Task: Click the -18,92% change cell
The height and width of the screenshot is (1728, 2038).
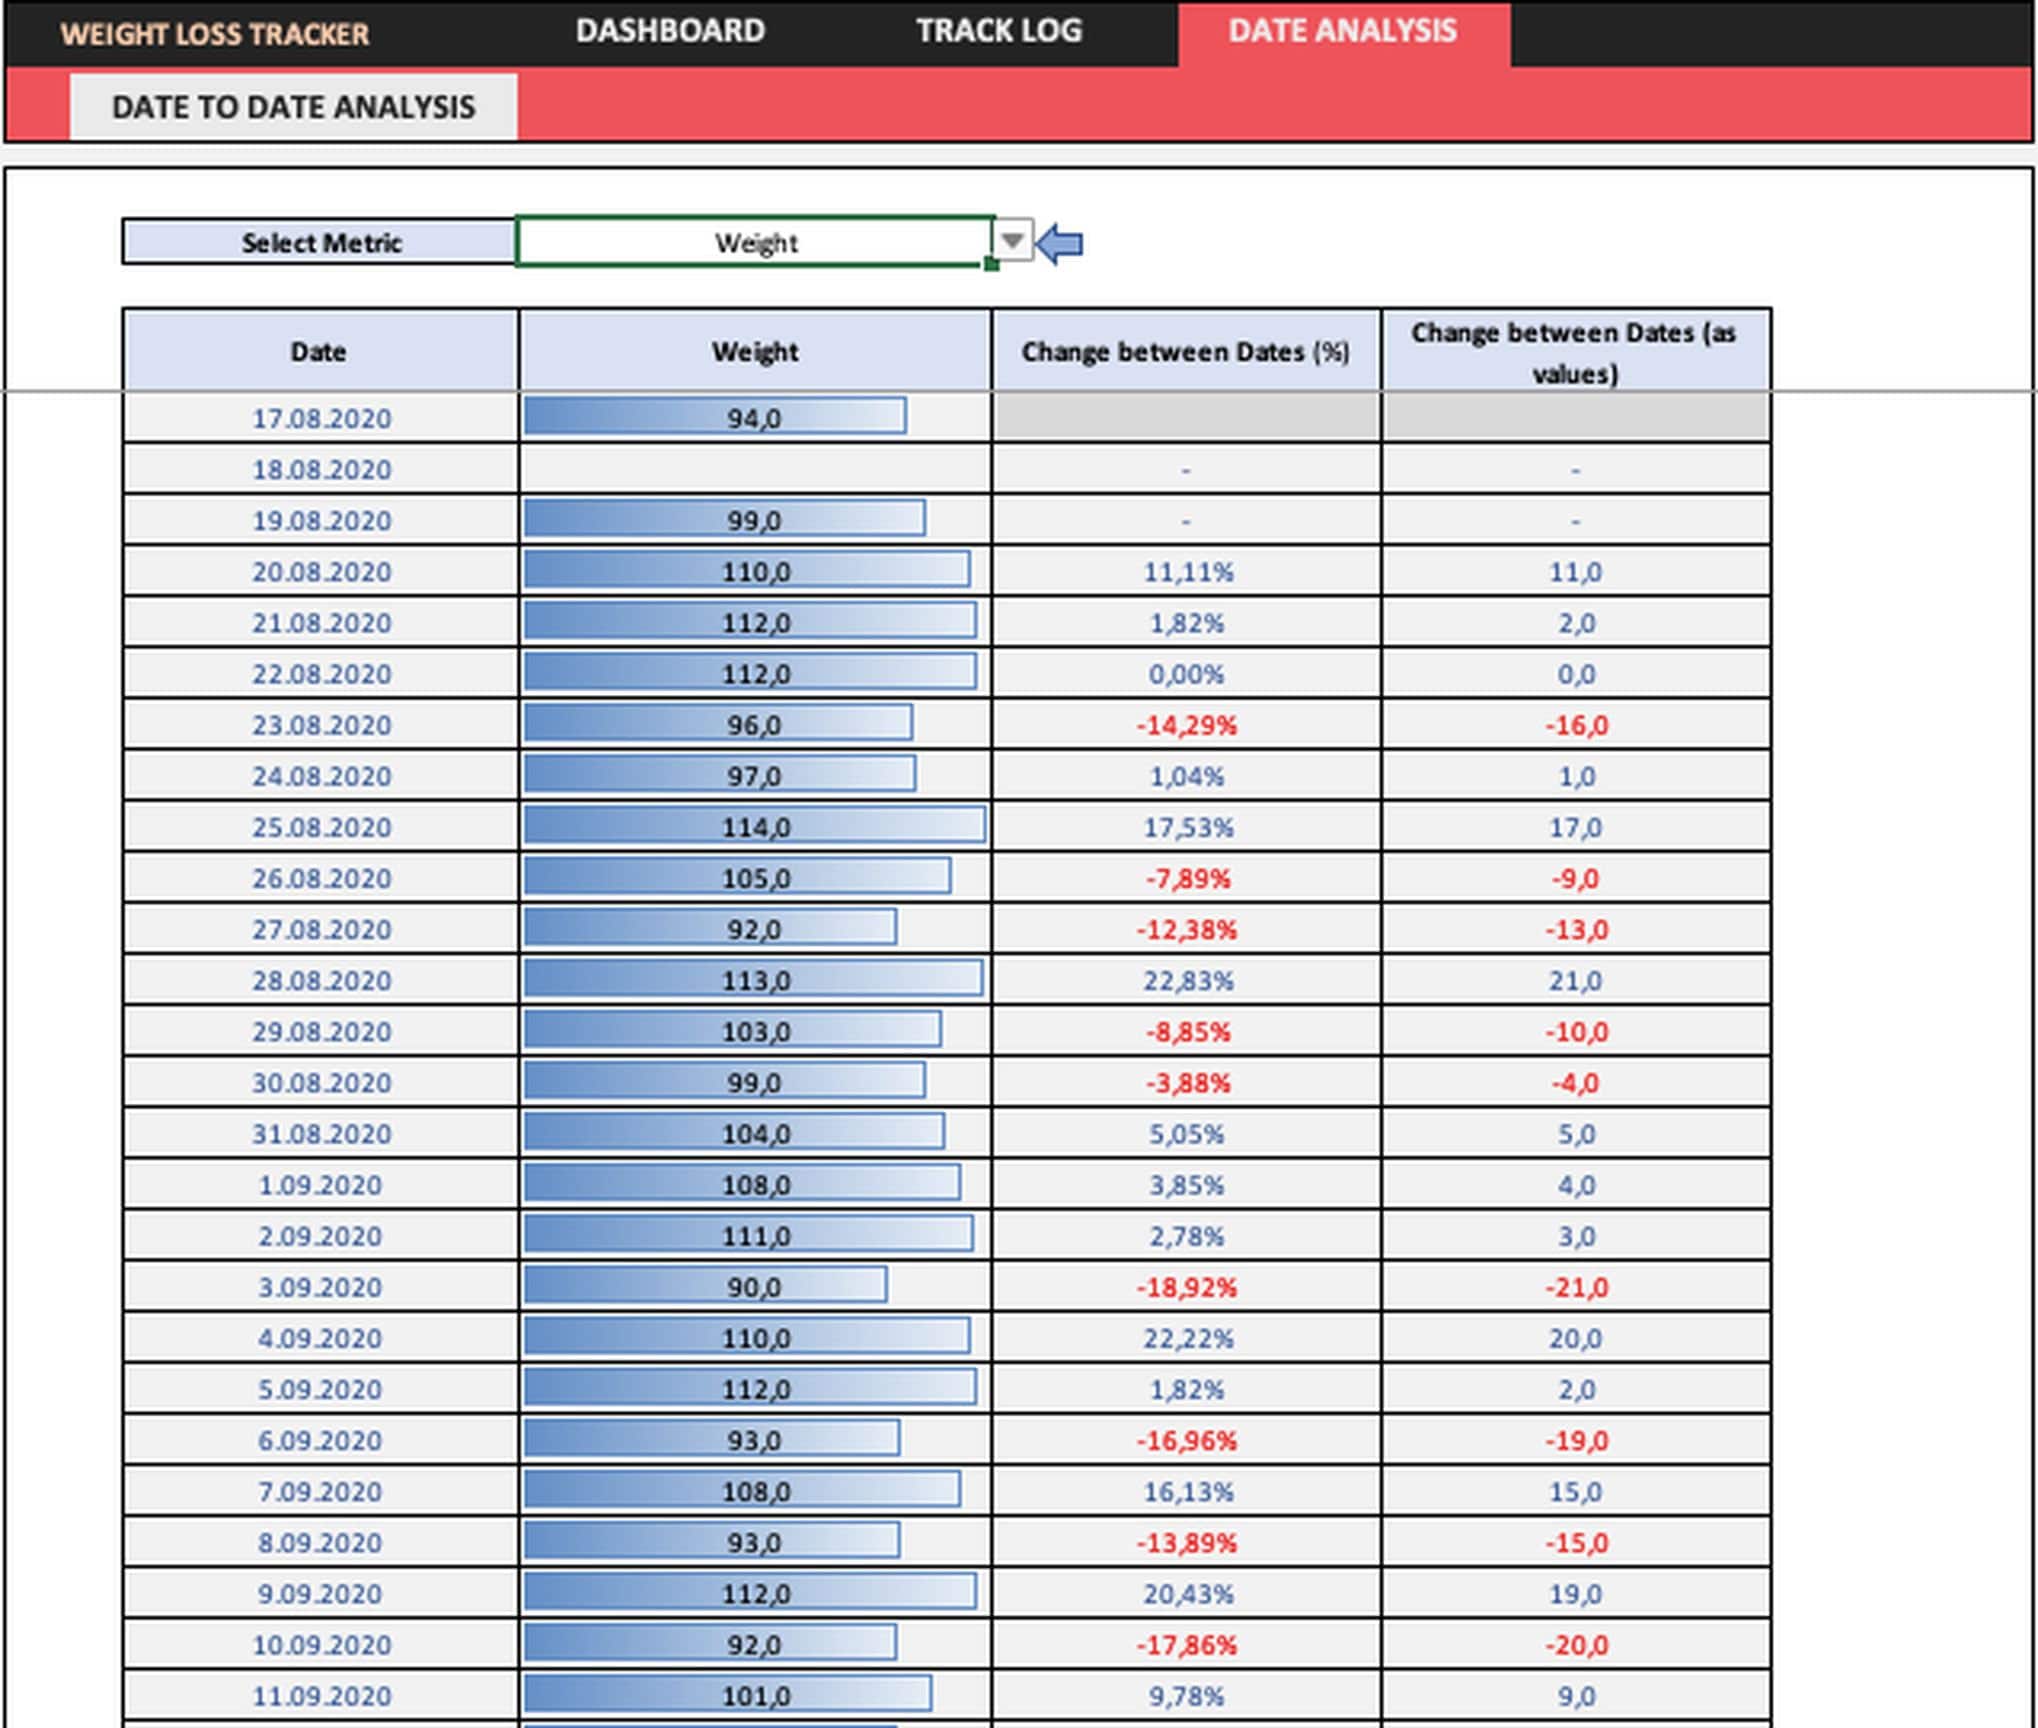Action: point(1187,1287)
